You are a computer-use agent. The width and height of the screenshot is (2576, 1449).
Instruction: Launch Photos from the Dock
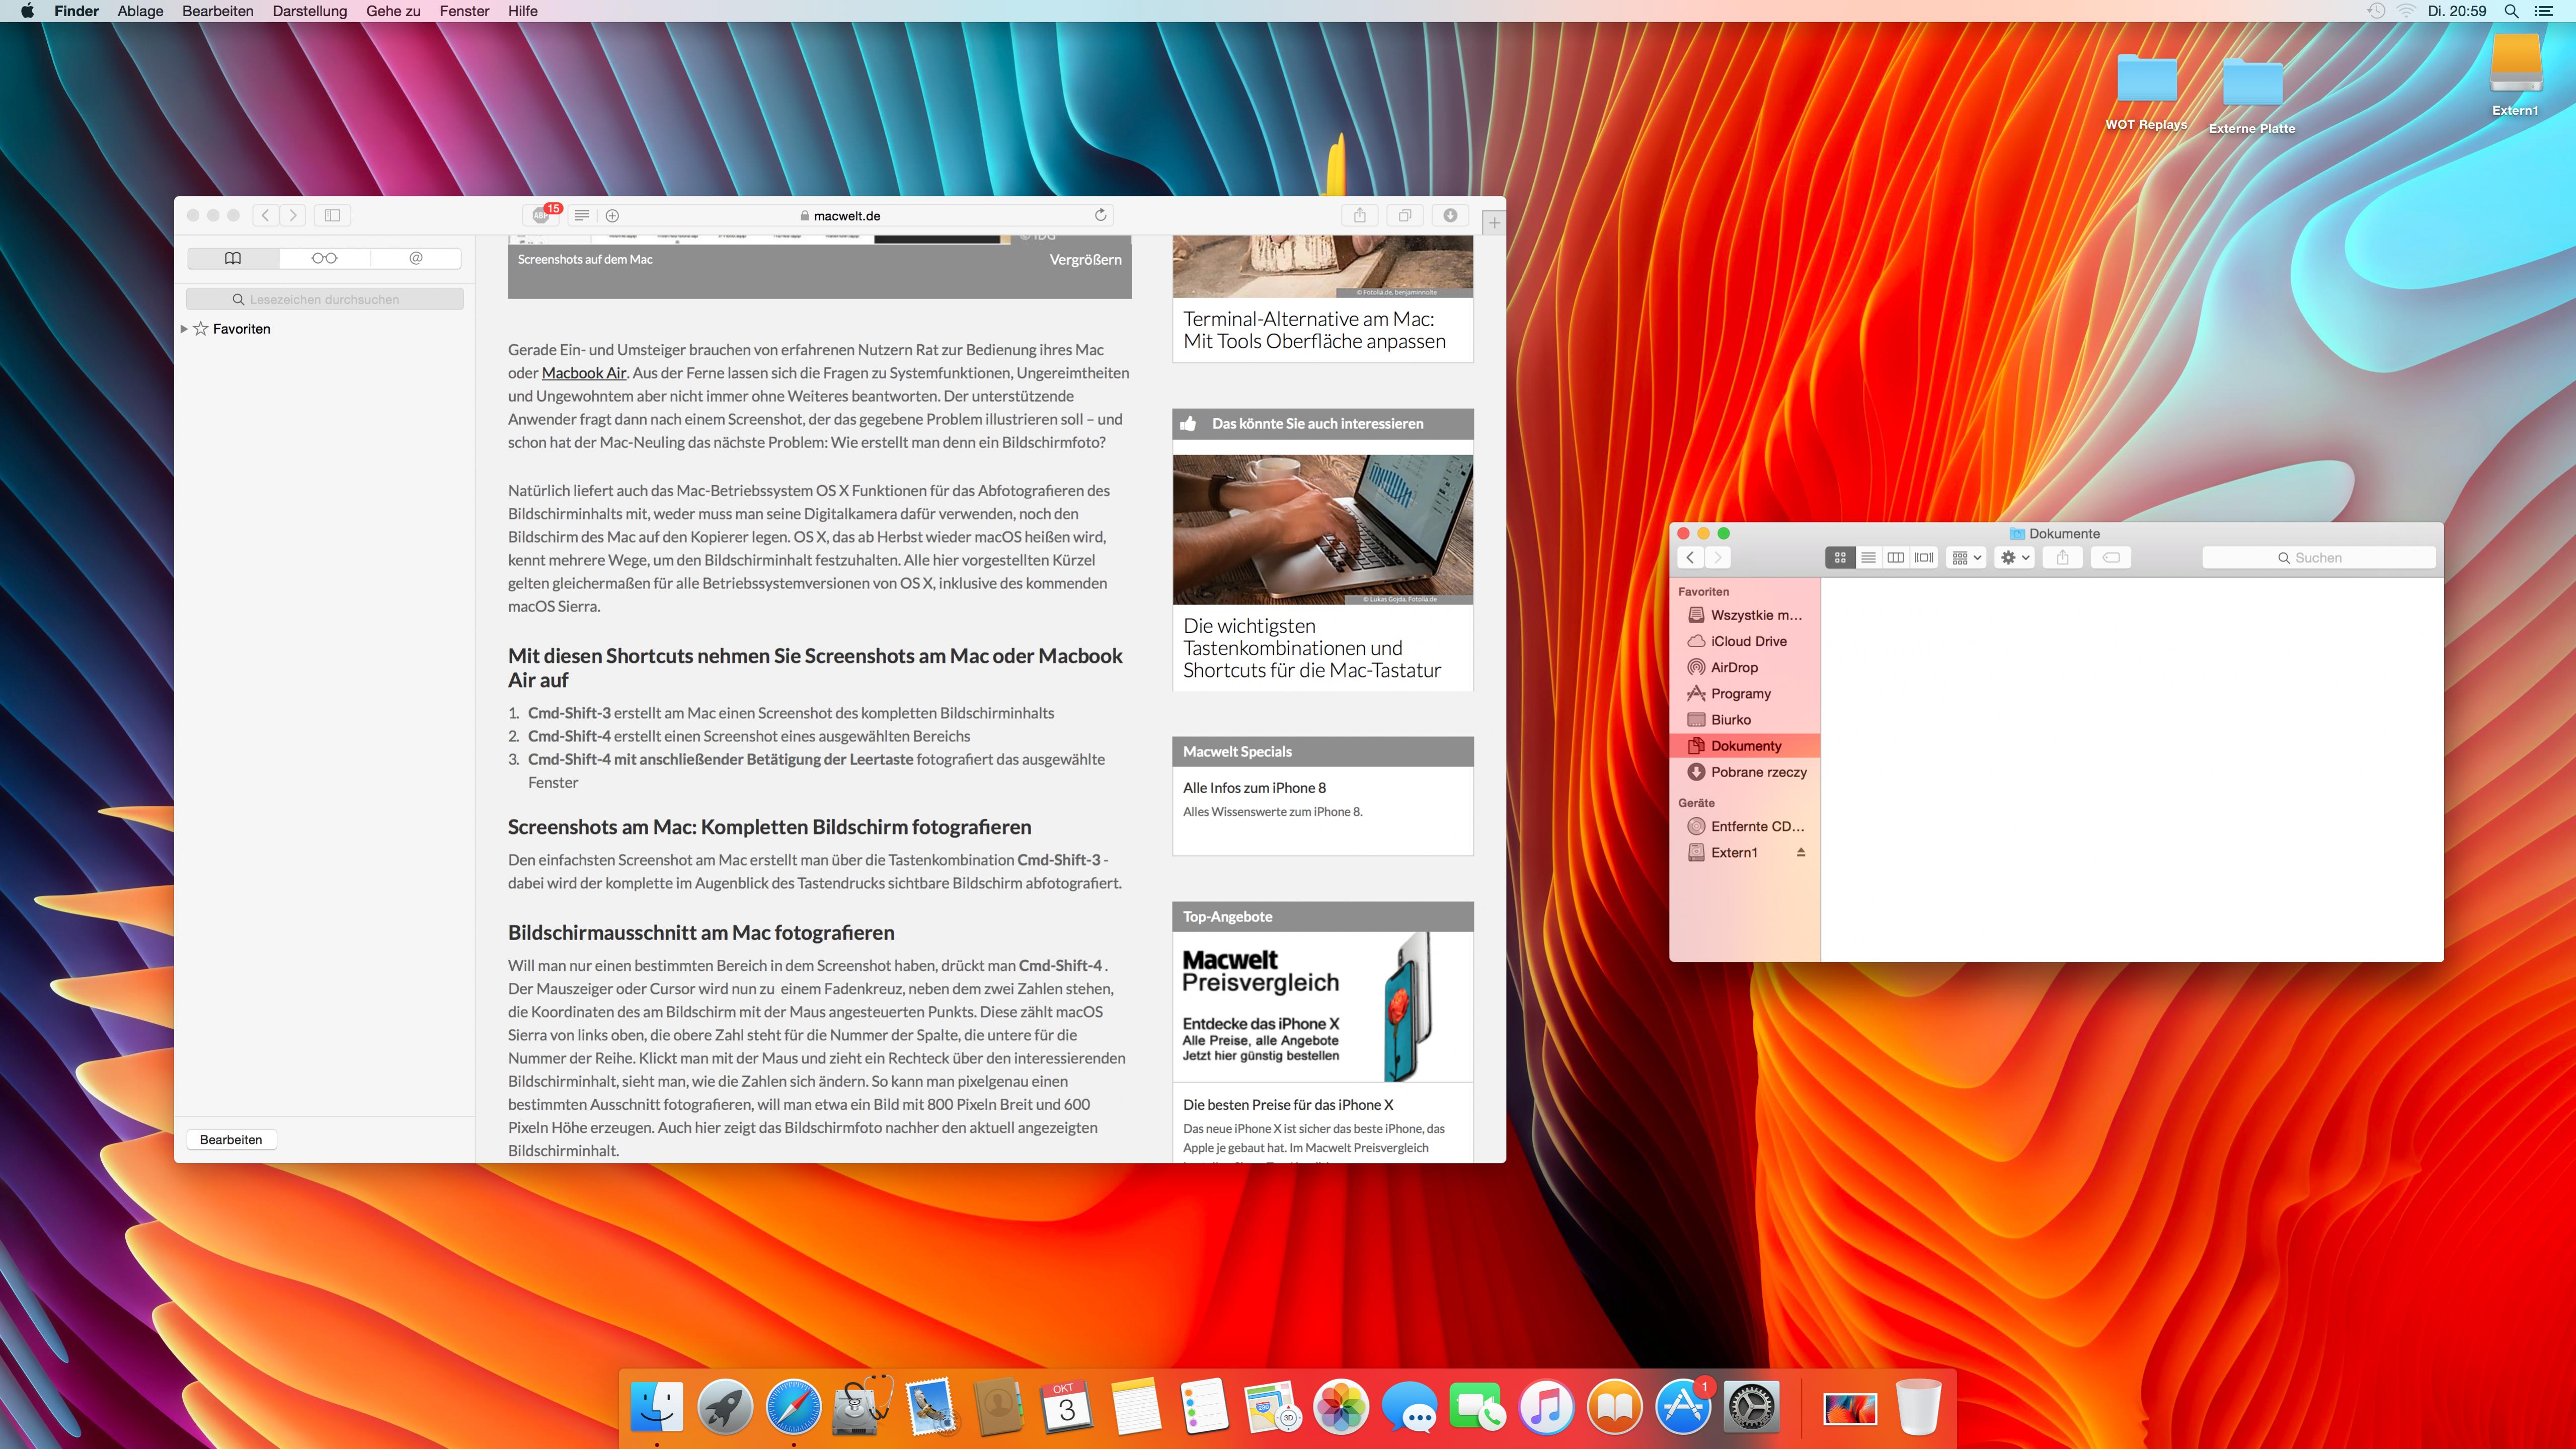[x=1341, y=1407]
